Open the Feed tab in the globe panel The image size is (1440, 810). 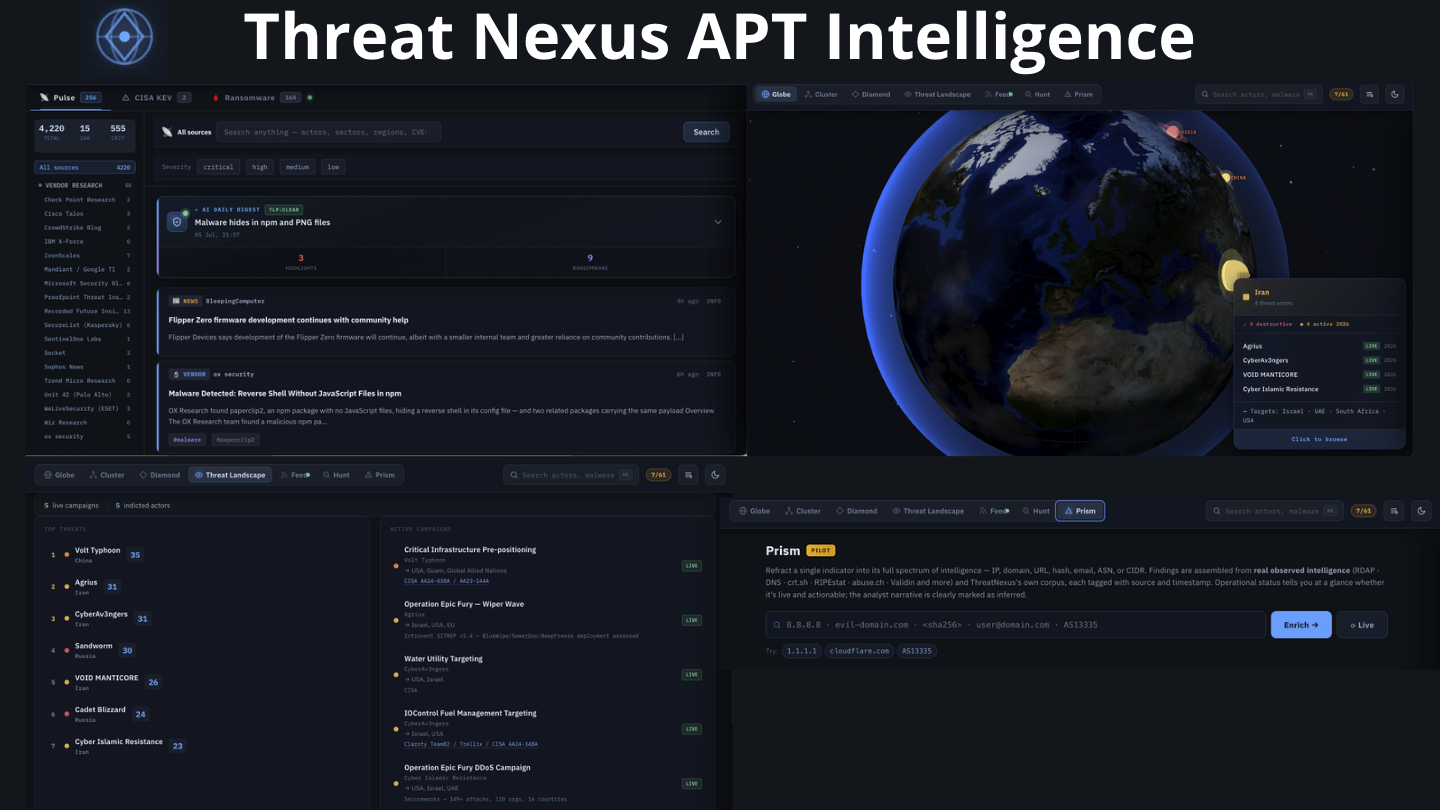point(997,94)
